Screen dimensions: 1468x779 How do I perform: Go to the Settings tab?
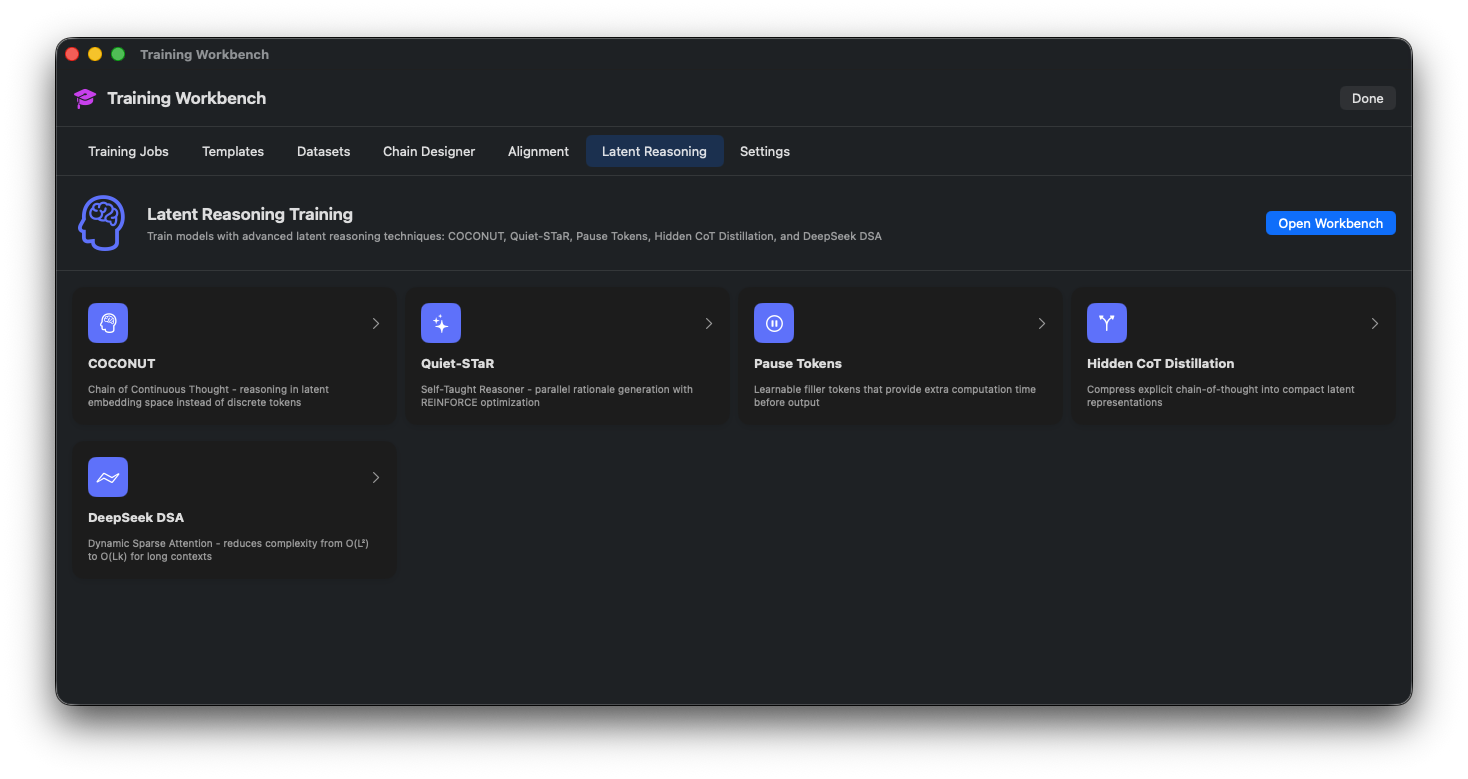pyautogui.click(x=764, y=151)
